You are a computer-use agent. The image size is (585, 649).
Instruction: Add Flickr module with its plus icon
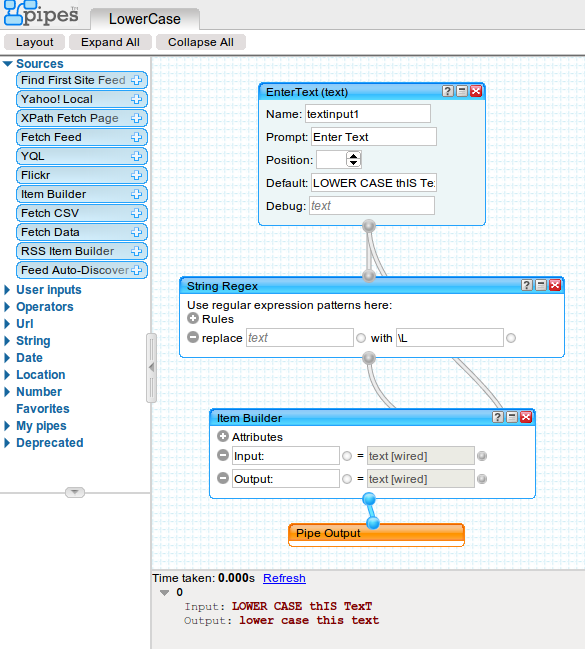pyautogui.click(x=136, y=175)
